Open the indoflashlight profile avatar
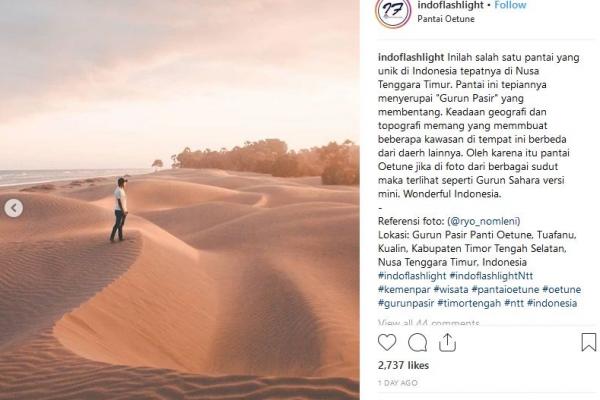Viewport: 600px width, 400px height. click(393, 11)
